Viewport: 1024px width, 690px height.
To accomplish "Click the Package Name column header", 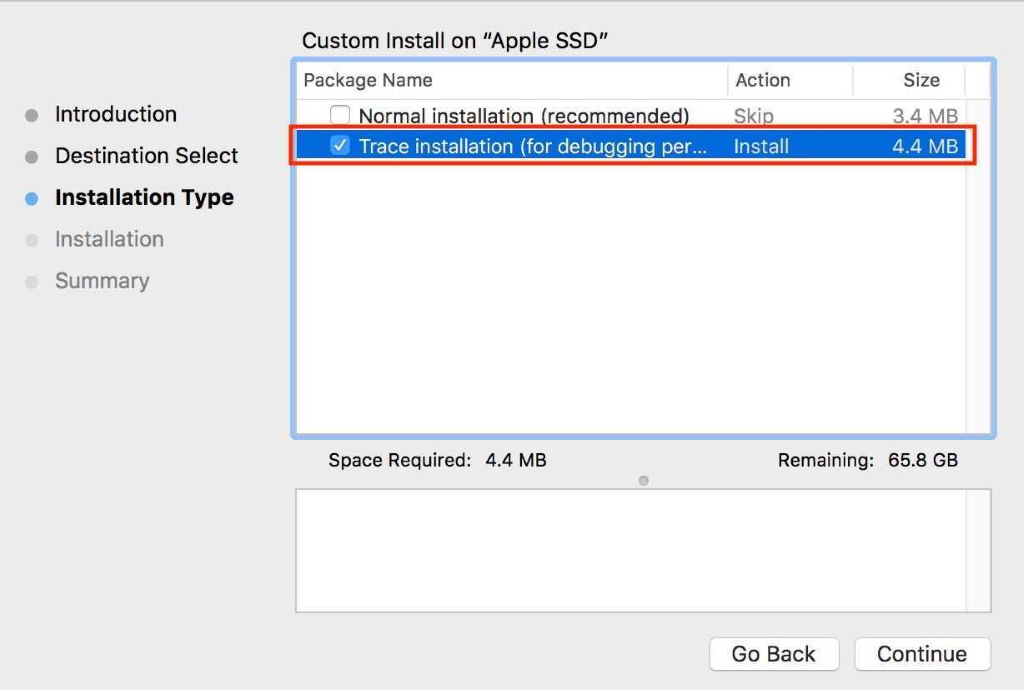I will (368, 80).
